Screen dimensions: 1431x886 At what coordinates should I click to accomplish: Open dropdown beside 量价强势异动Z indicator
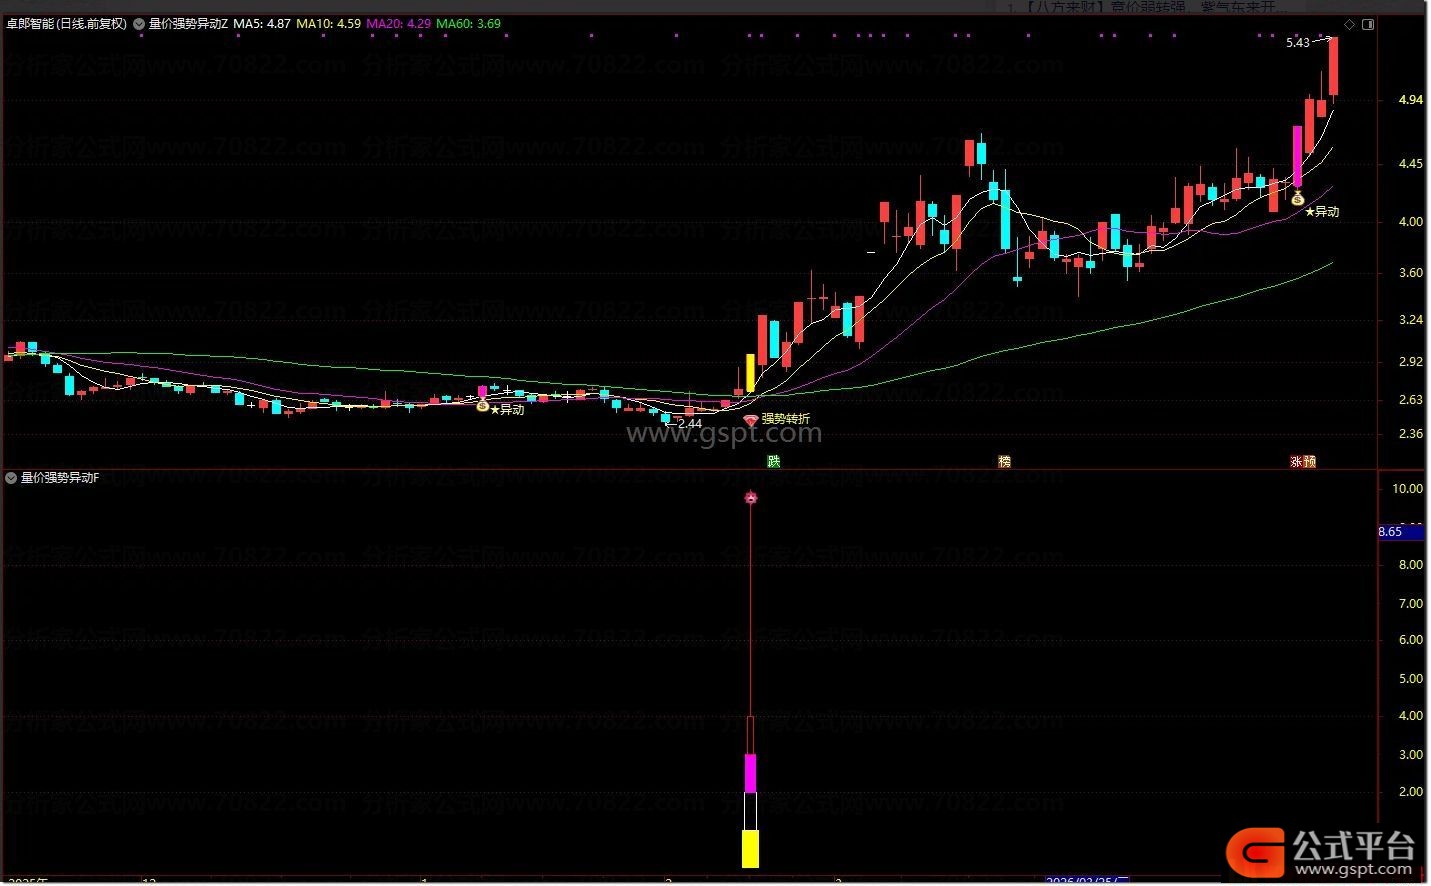[139, 24]
